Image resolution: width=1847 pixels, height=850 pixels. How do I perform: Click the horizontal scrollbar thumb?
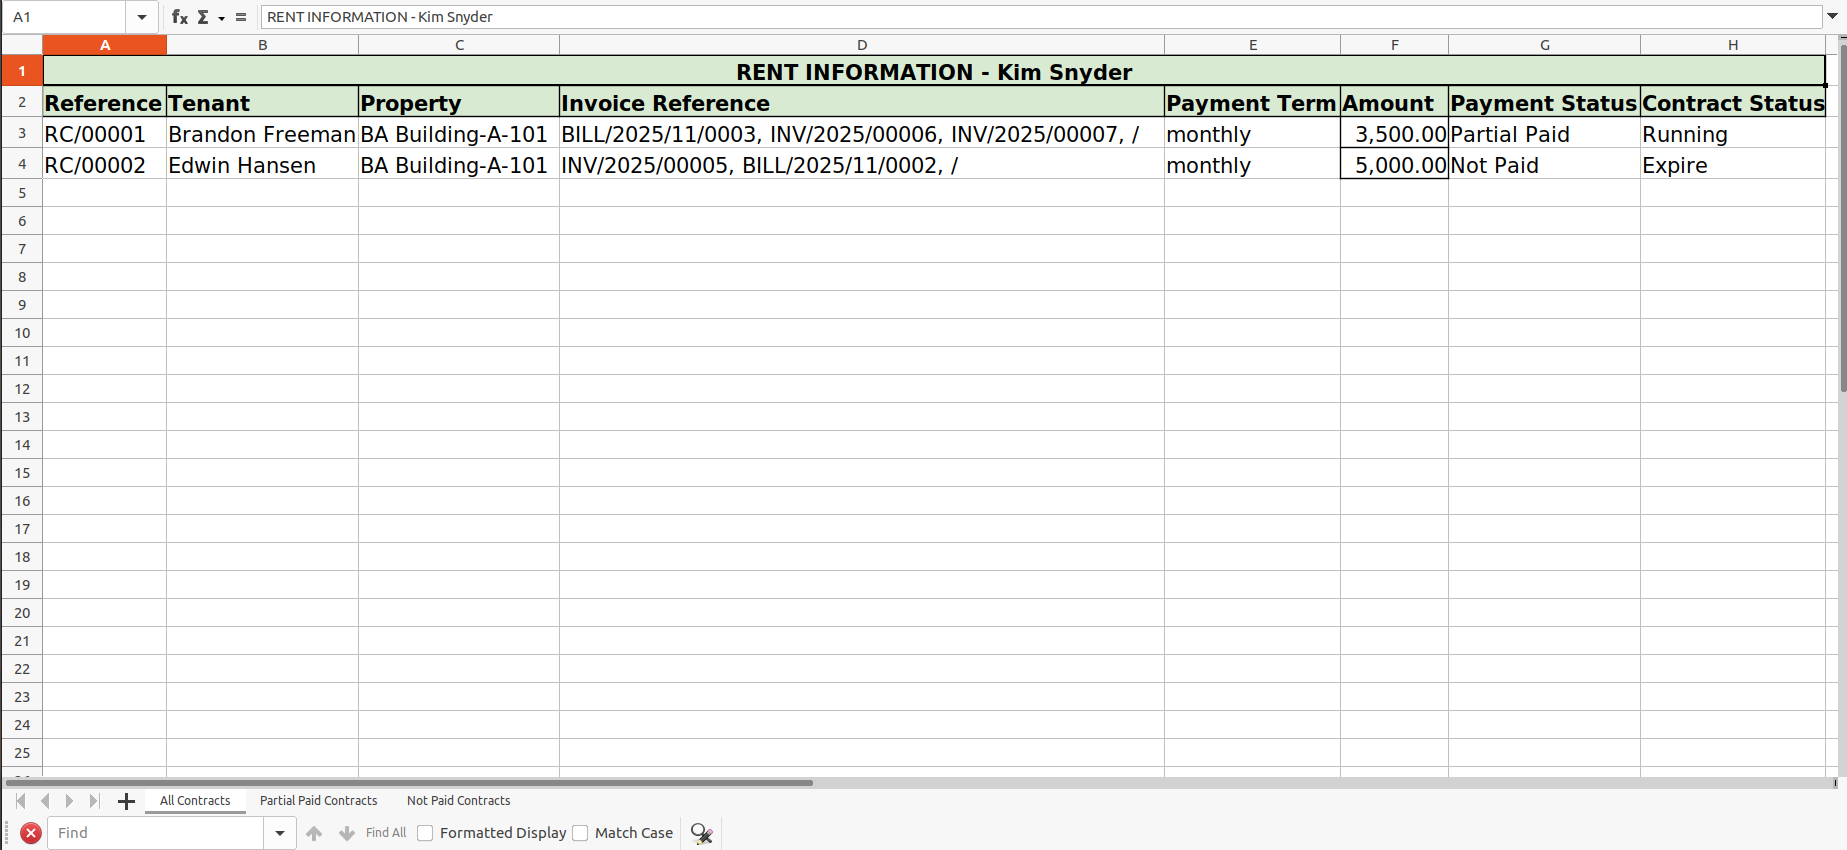tap(408, 783)
